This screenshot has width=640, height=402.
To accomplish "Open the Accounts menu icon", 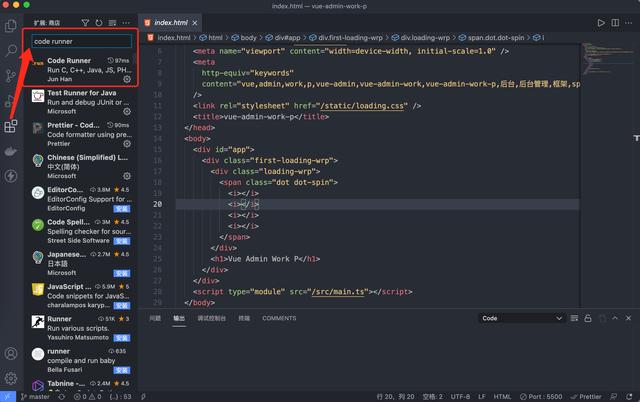I will pyautogui.click(x=11, y=353).
